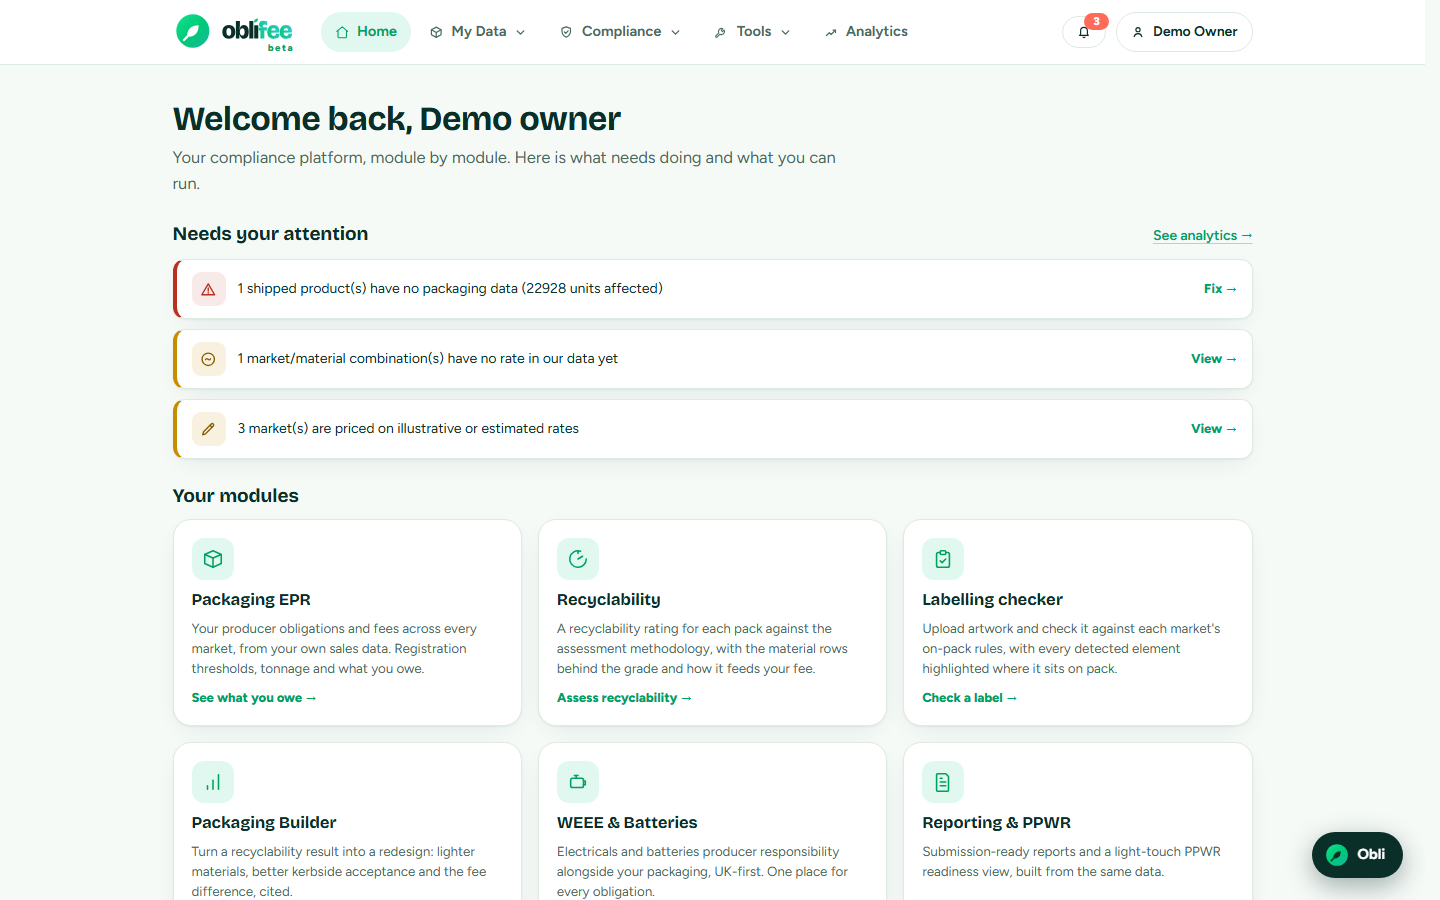Follow the See analytics link
1440x900 pixels.
pos(1202,236)
